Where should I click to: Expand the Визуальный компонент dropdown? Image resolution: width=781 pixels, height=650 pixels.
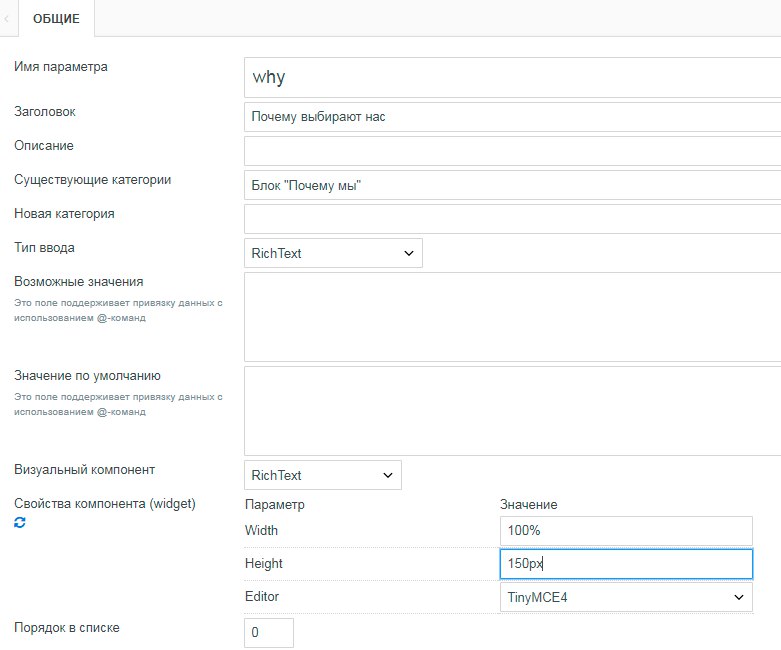click(323, 475)
